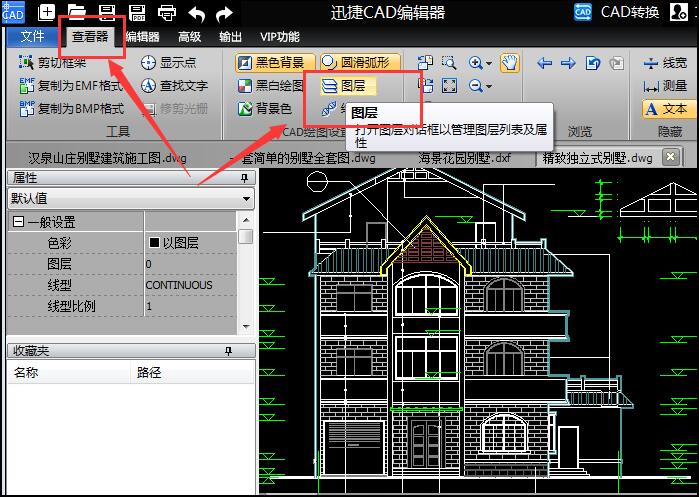Switch to the 高级 ribbon tab
The width and height of the screenshot is (699, 497).
[x=189, y=37]
